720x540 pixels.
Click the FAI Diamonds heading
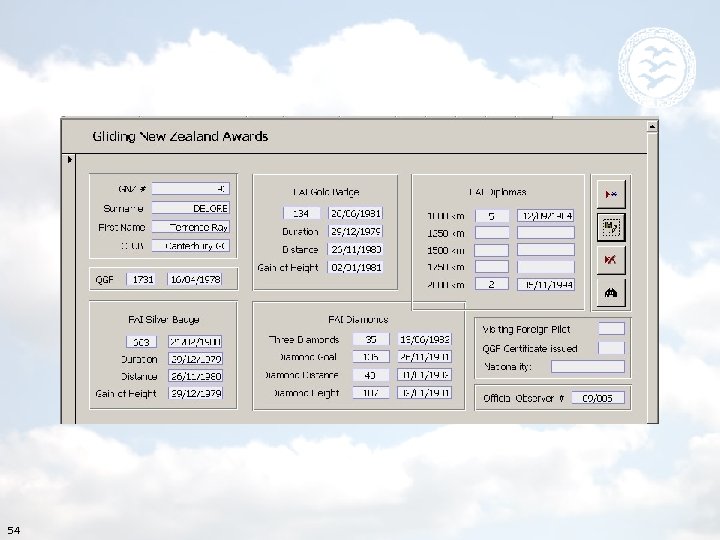(x=358, y=319)
